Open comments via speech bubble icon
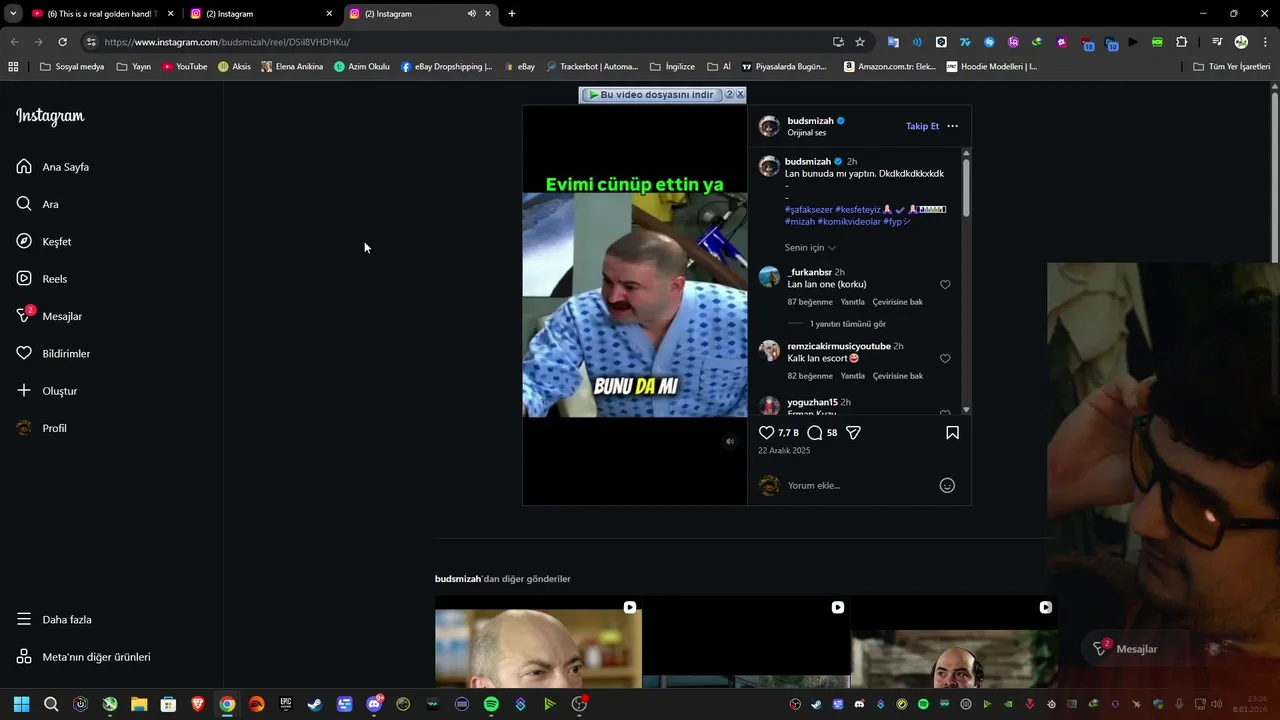This screenshot has height=720, width=1280. click(x=814, y=432)
